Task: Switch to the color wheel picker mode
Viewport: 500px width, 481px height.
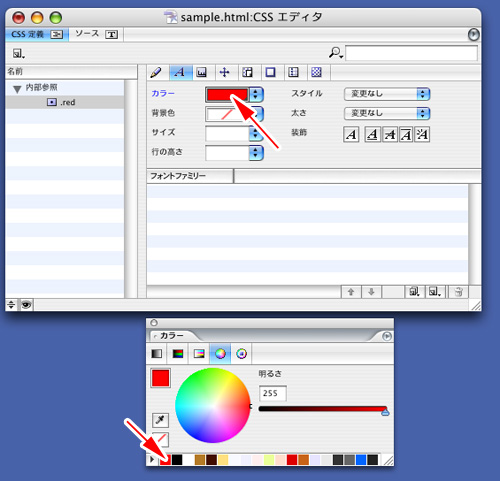Action: pyautogui.click(x=220, y=353)
